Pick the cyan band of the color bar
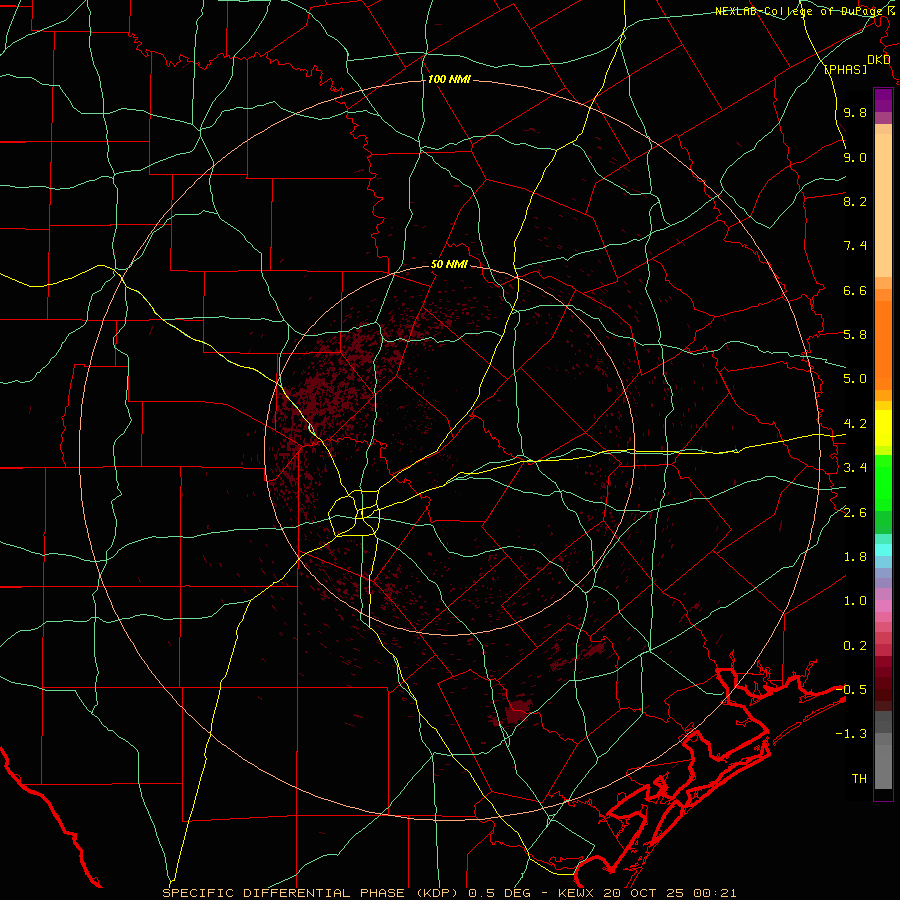 click(883, 550)
